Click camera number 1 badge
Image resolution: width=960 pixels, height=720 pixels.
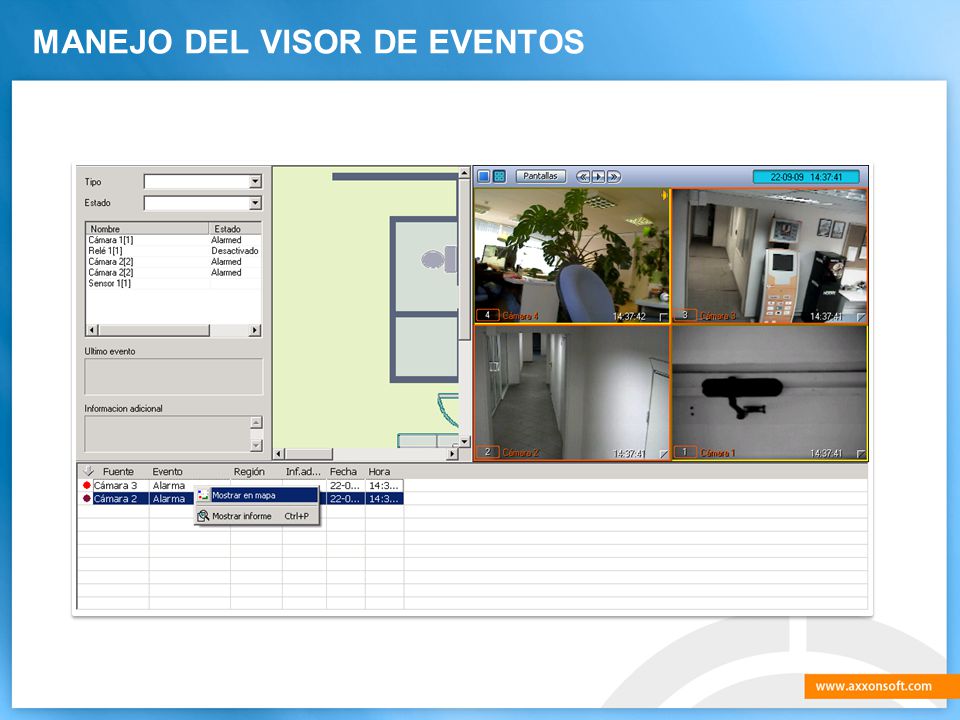(685, 452)
